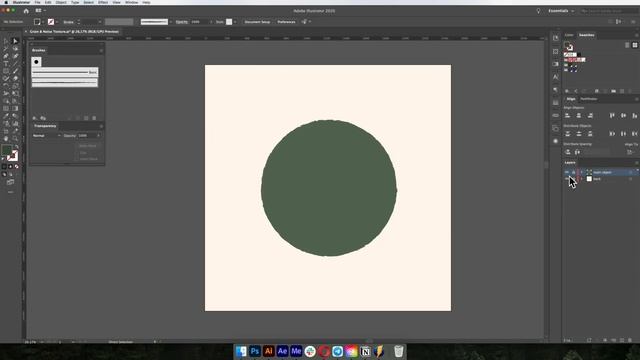640x360 pixels.
Task: Switch to the Pathfinder tab
Action: coord(589,99)
